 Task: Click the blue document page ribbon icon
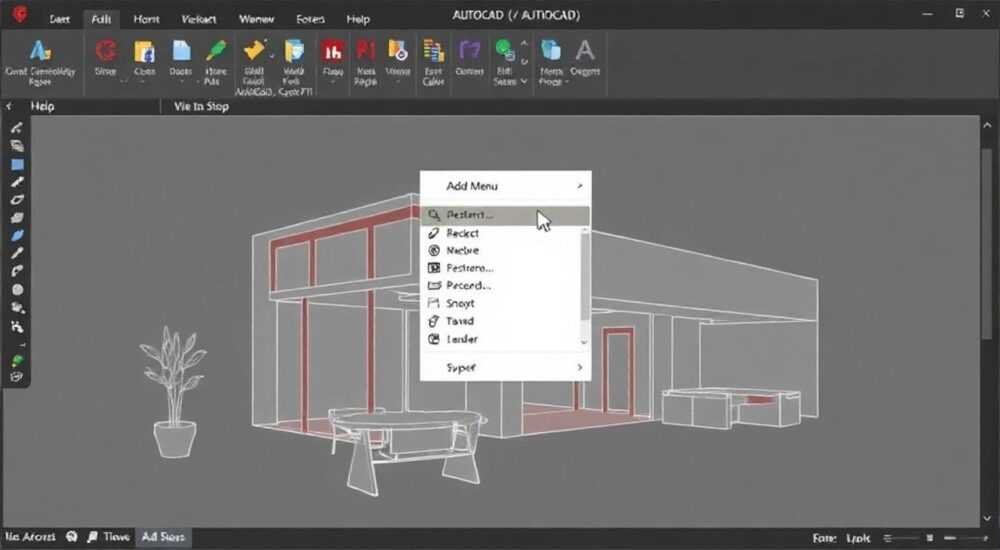click(x=181, y=50)
